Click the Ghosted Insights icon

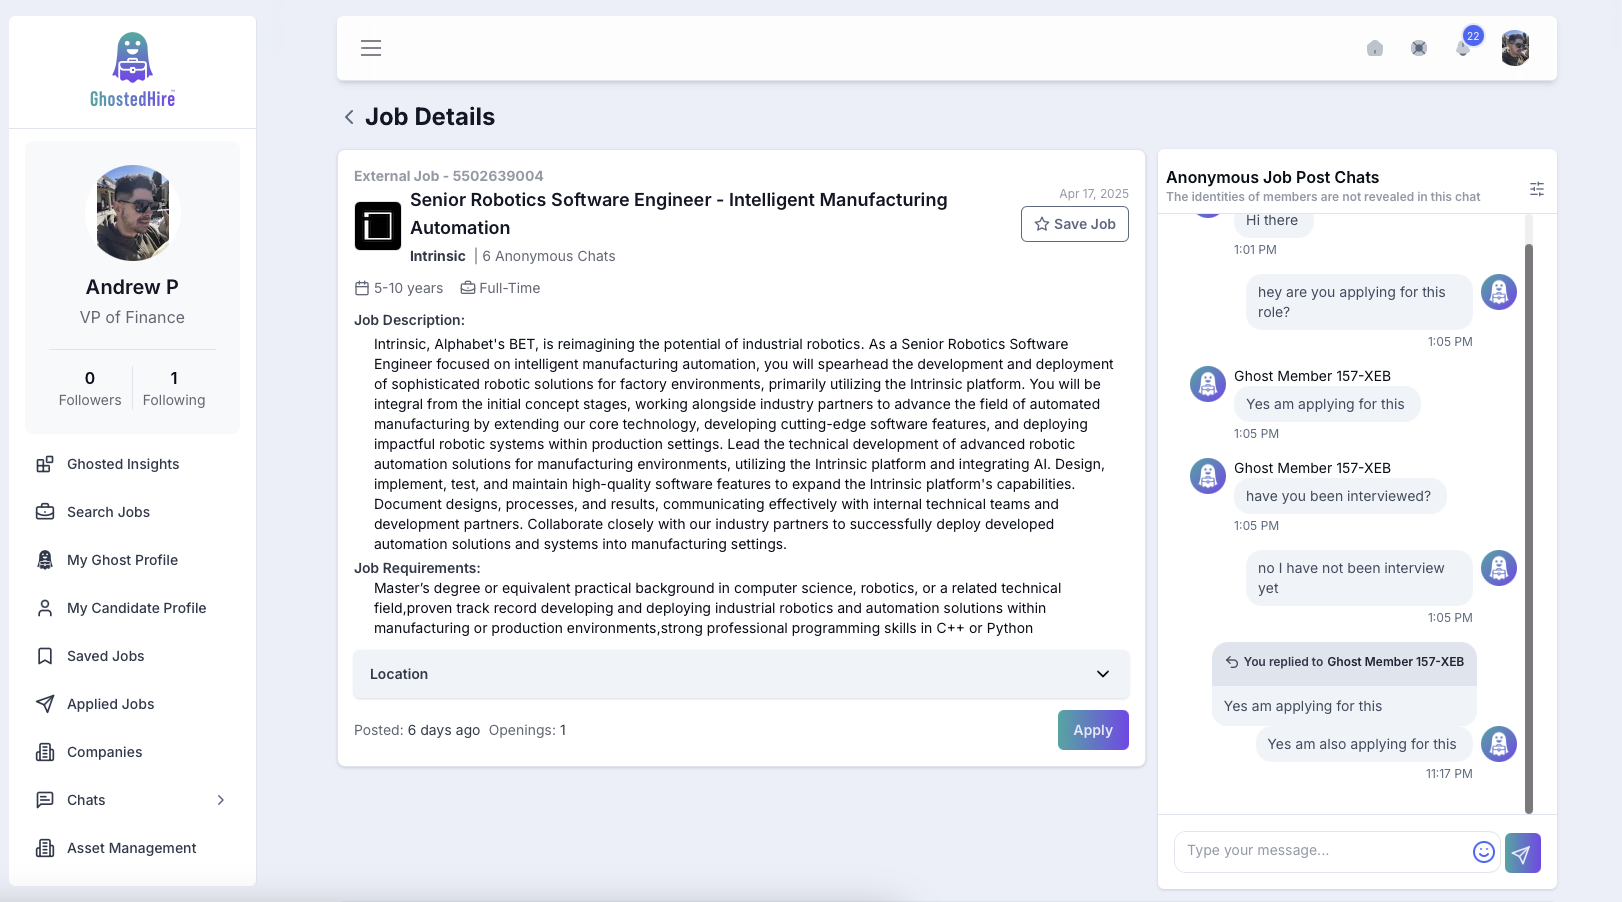click(45, 464)
